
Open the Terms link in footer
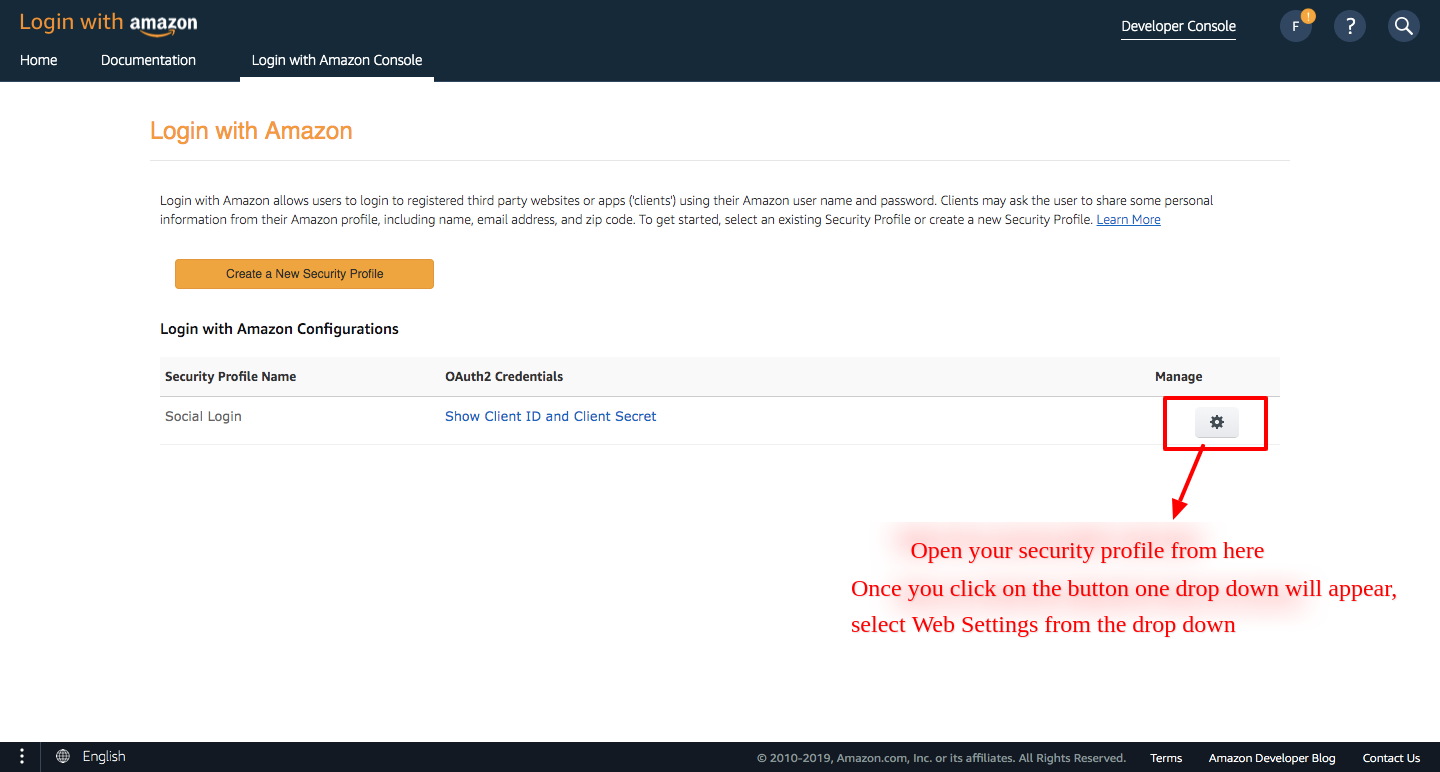point(1166,758)
